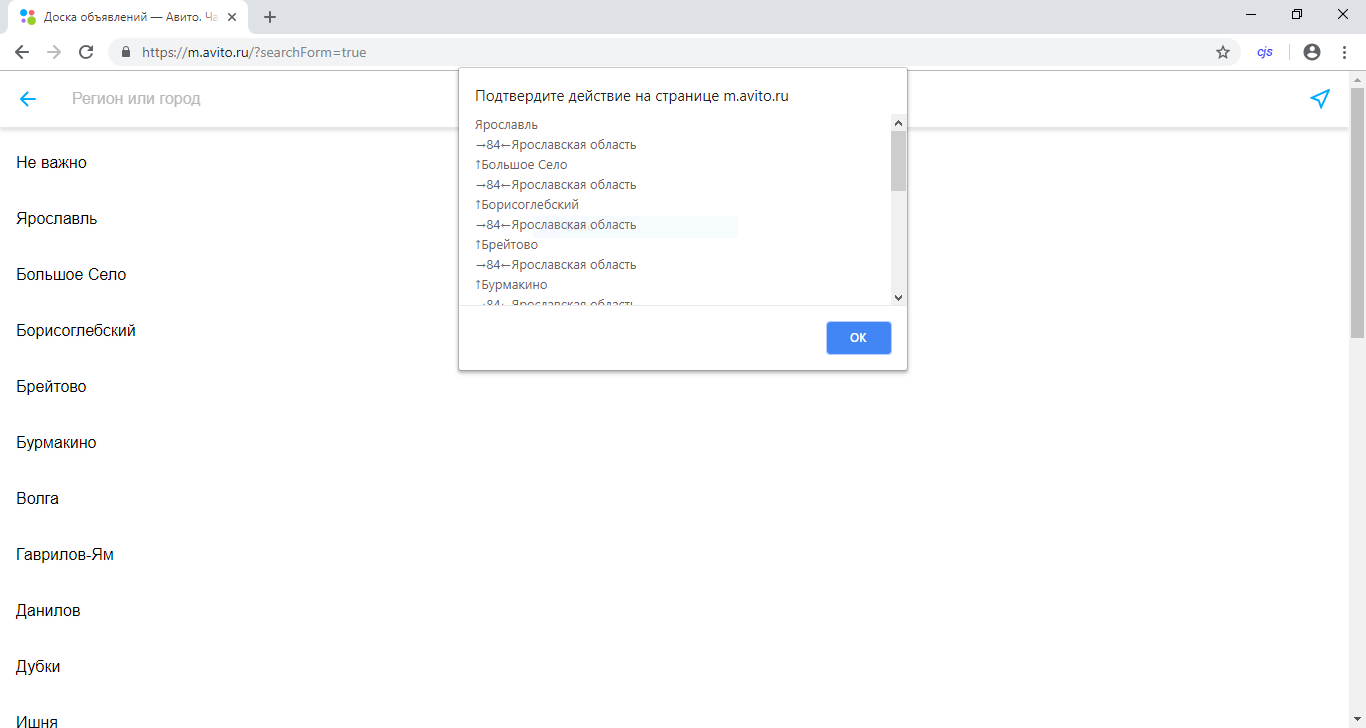Close the Chrome window

1343,14
